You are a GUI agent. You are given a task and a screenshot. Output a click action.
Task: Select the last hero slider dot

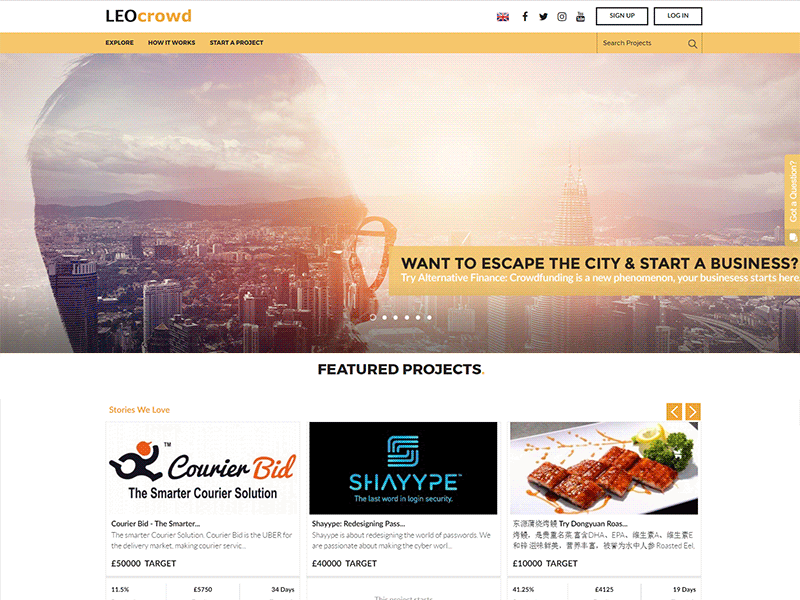click(429, 317)
